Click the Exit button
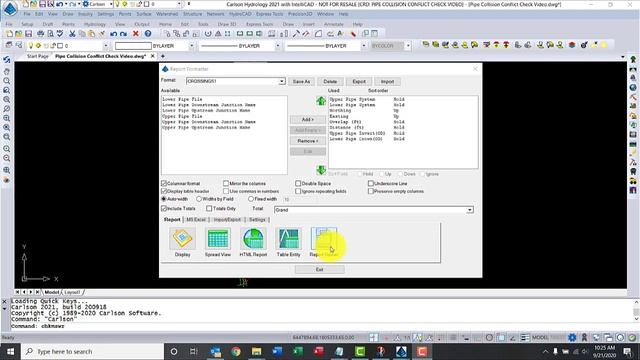 [x=319, y=269]
